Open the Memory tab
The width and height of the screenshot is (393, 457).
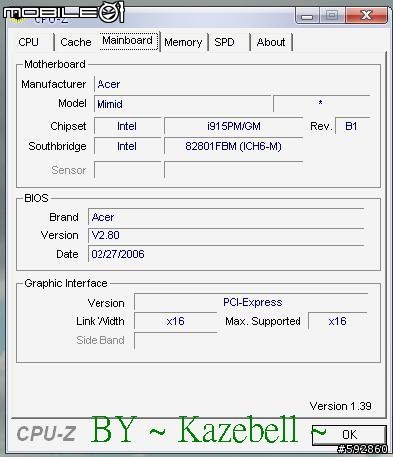183,42
